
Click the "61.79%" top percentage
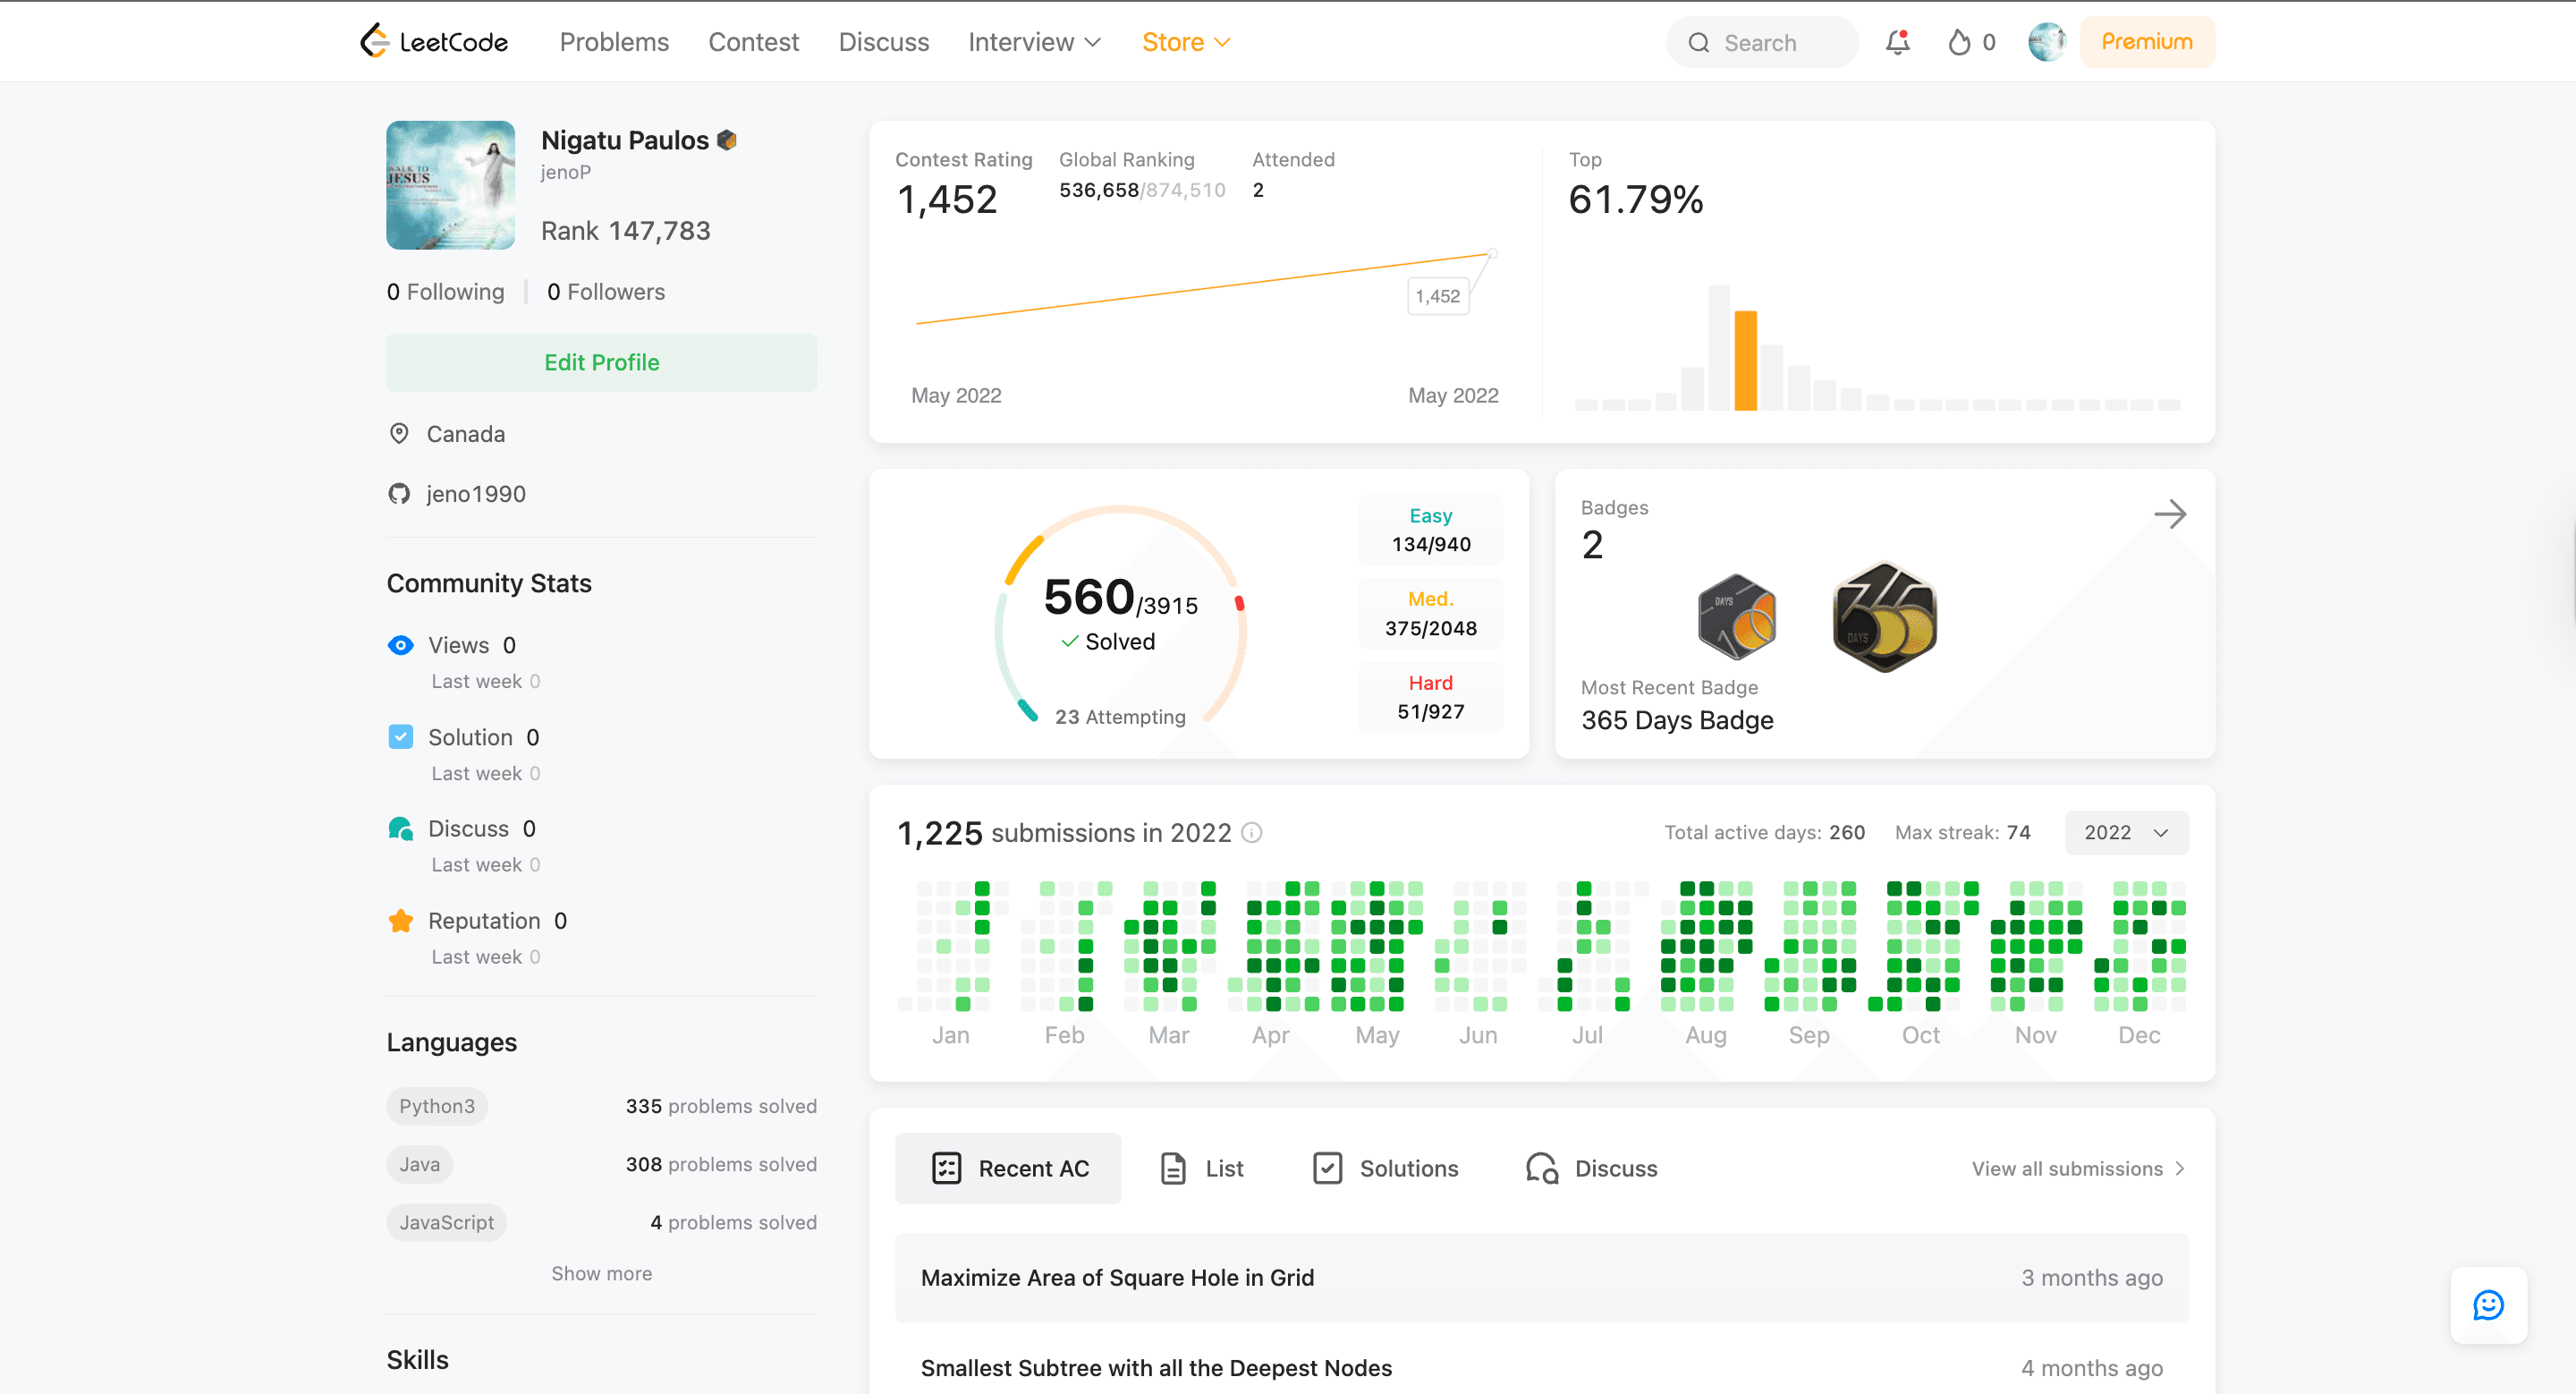coord(1636,200)
